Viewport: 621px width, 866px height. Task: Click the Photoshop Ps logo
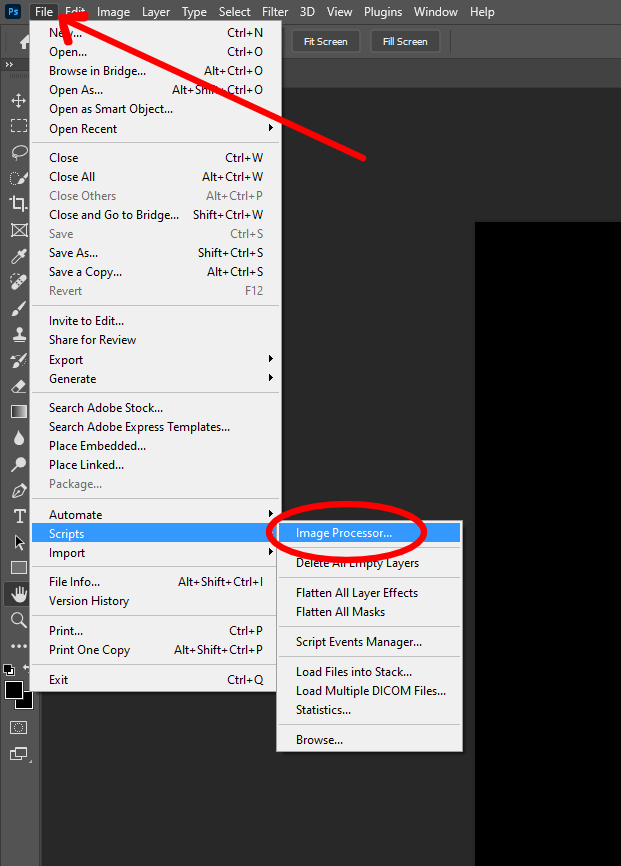click(13, 11)
